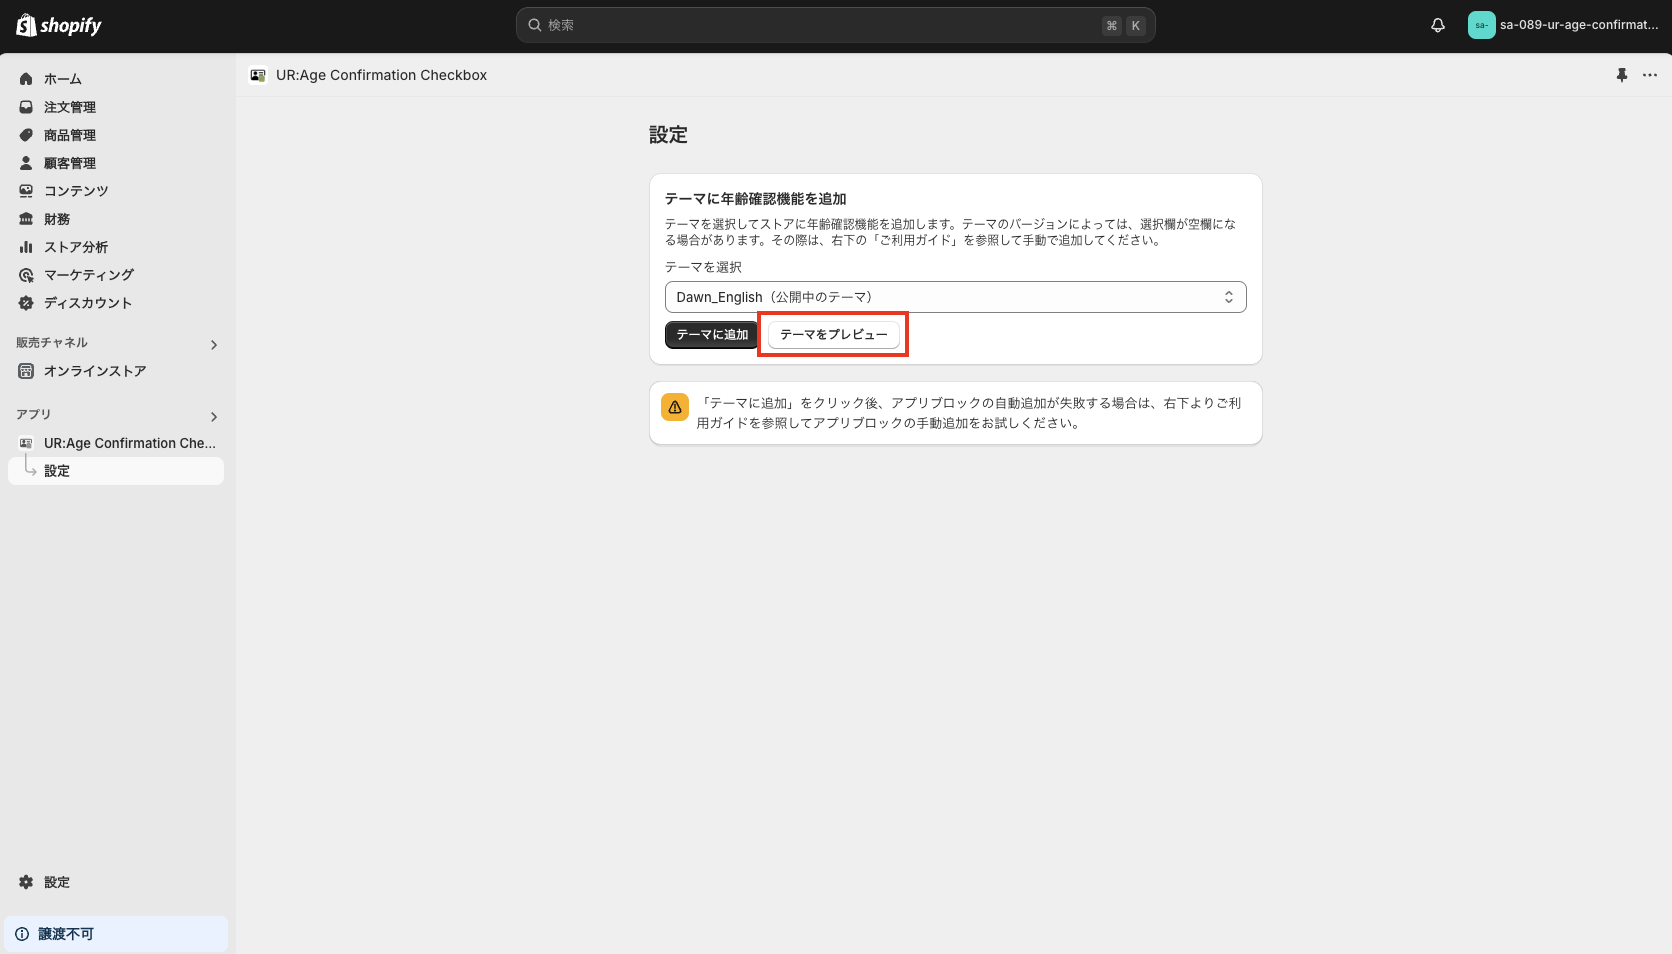Click the discount icon beside ディスカウント
This screenshot has height=954, width=1672.
point(26,303)
